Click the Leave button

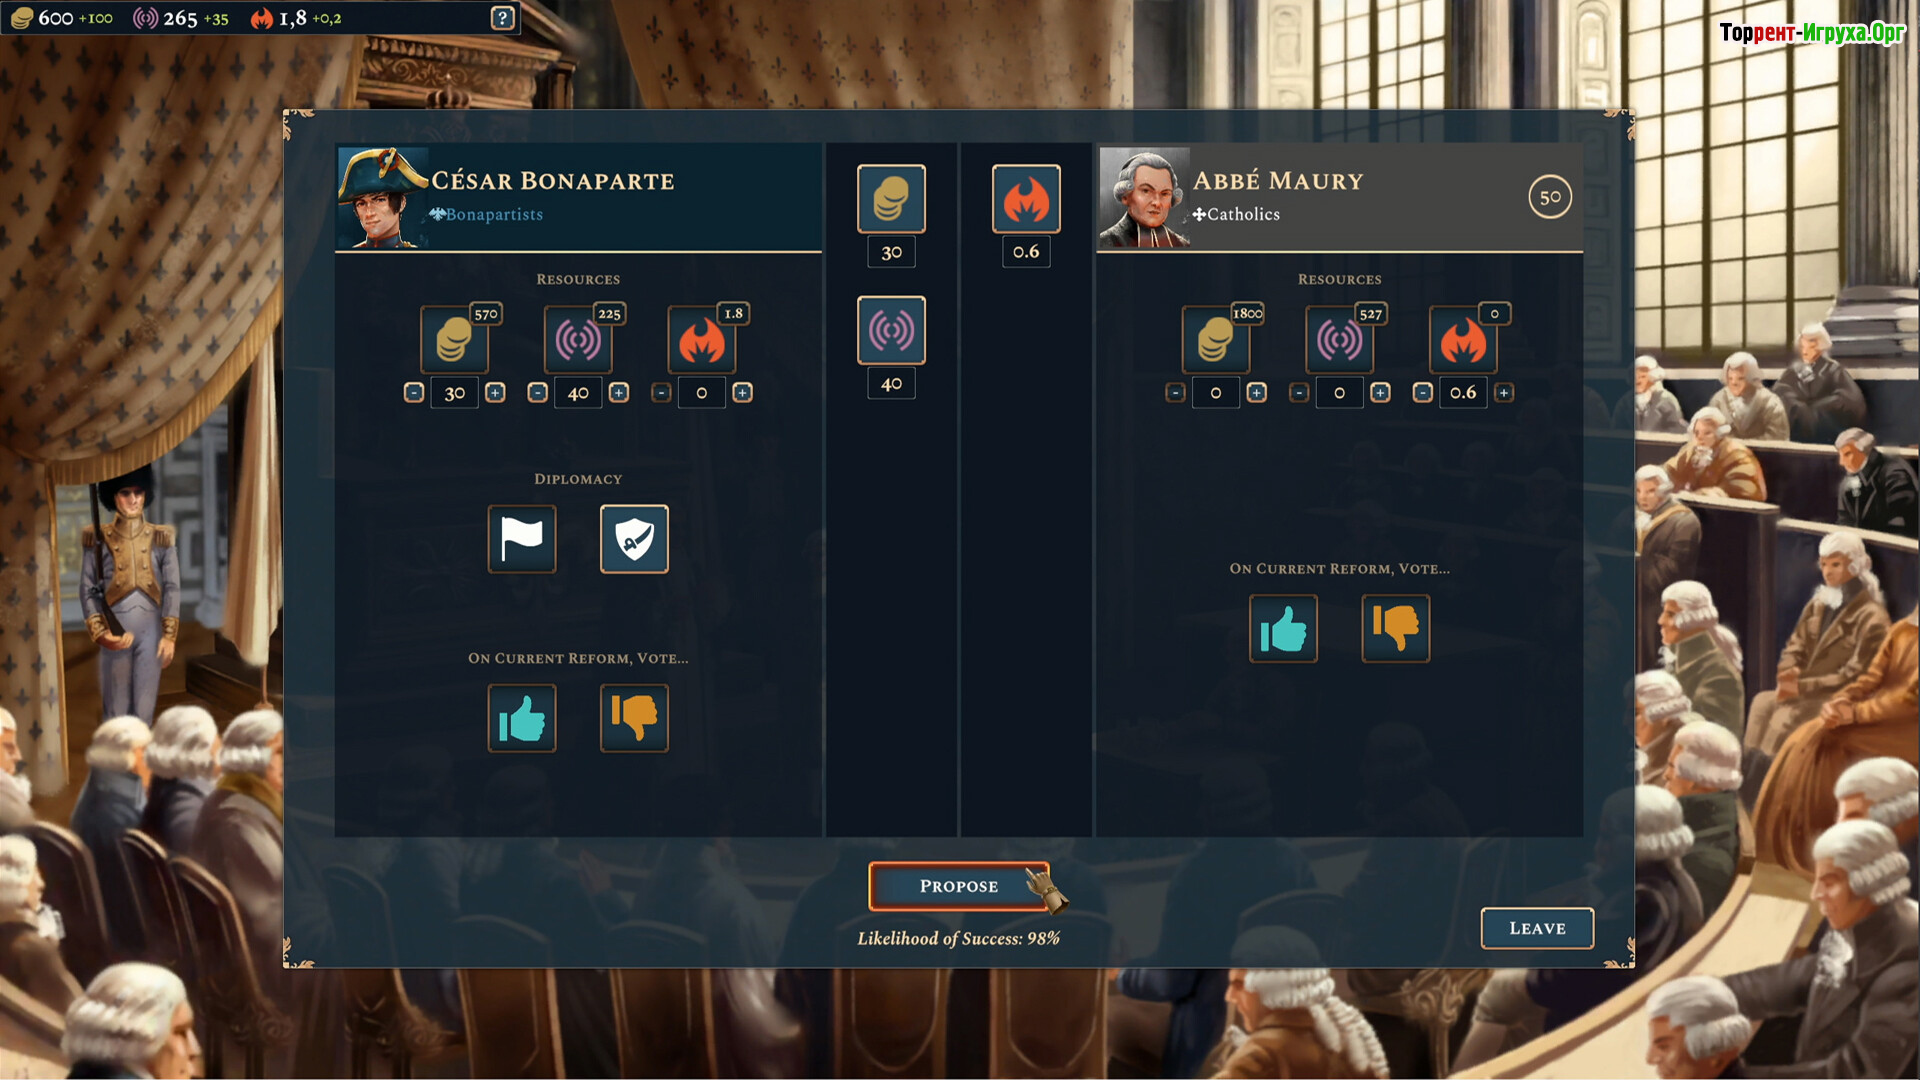(x=1537, y=928)
